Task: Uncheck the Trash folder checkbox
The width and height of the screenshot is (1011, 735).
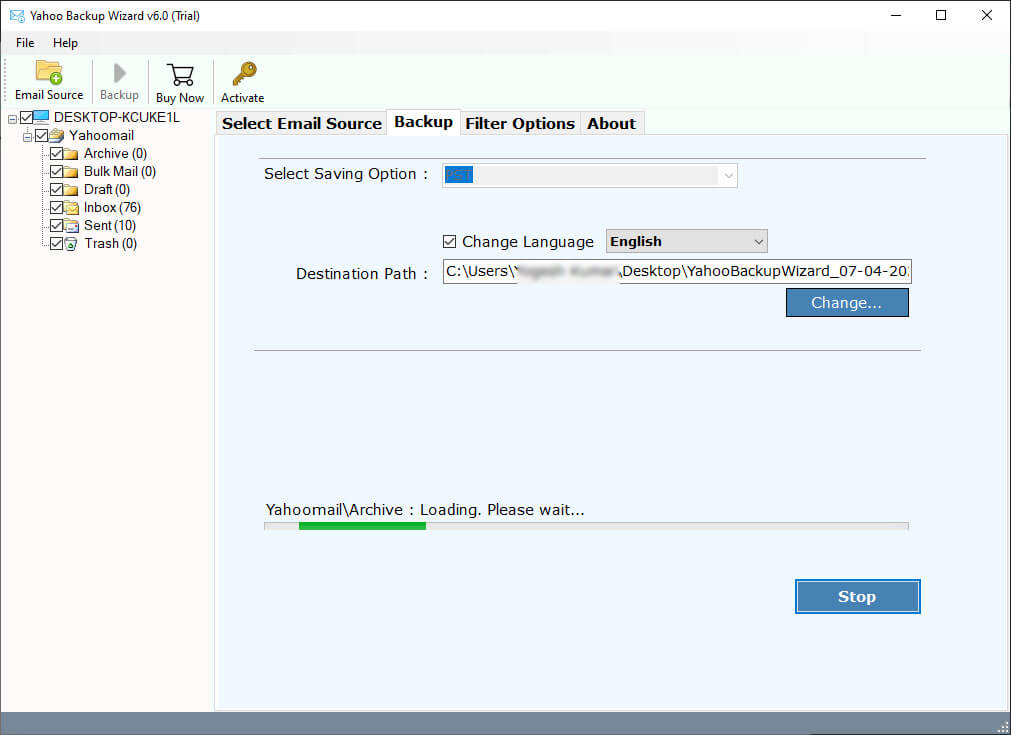Action: pos(56,244)
